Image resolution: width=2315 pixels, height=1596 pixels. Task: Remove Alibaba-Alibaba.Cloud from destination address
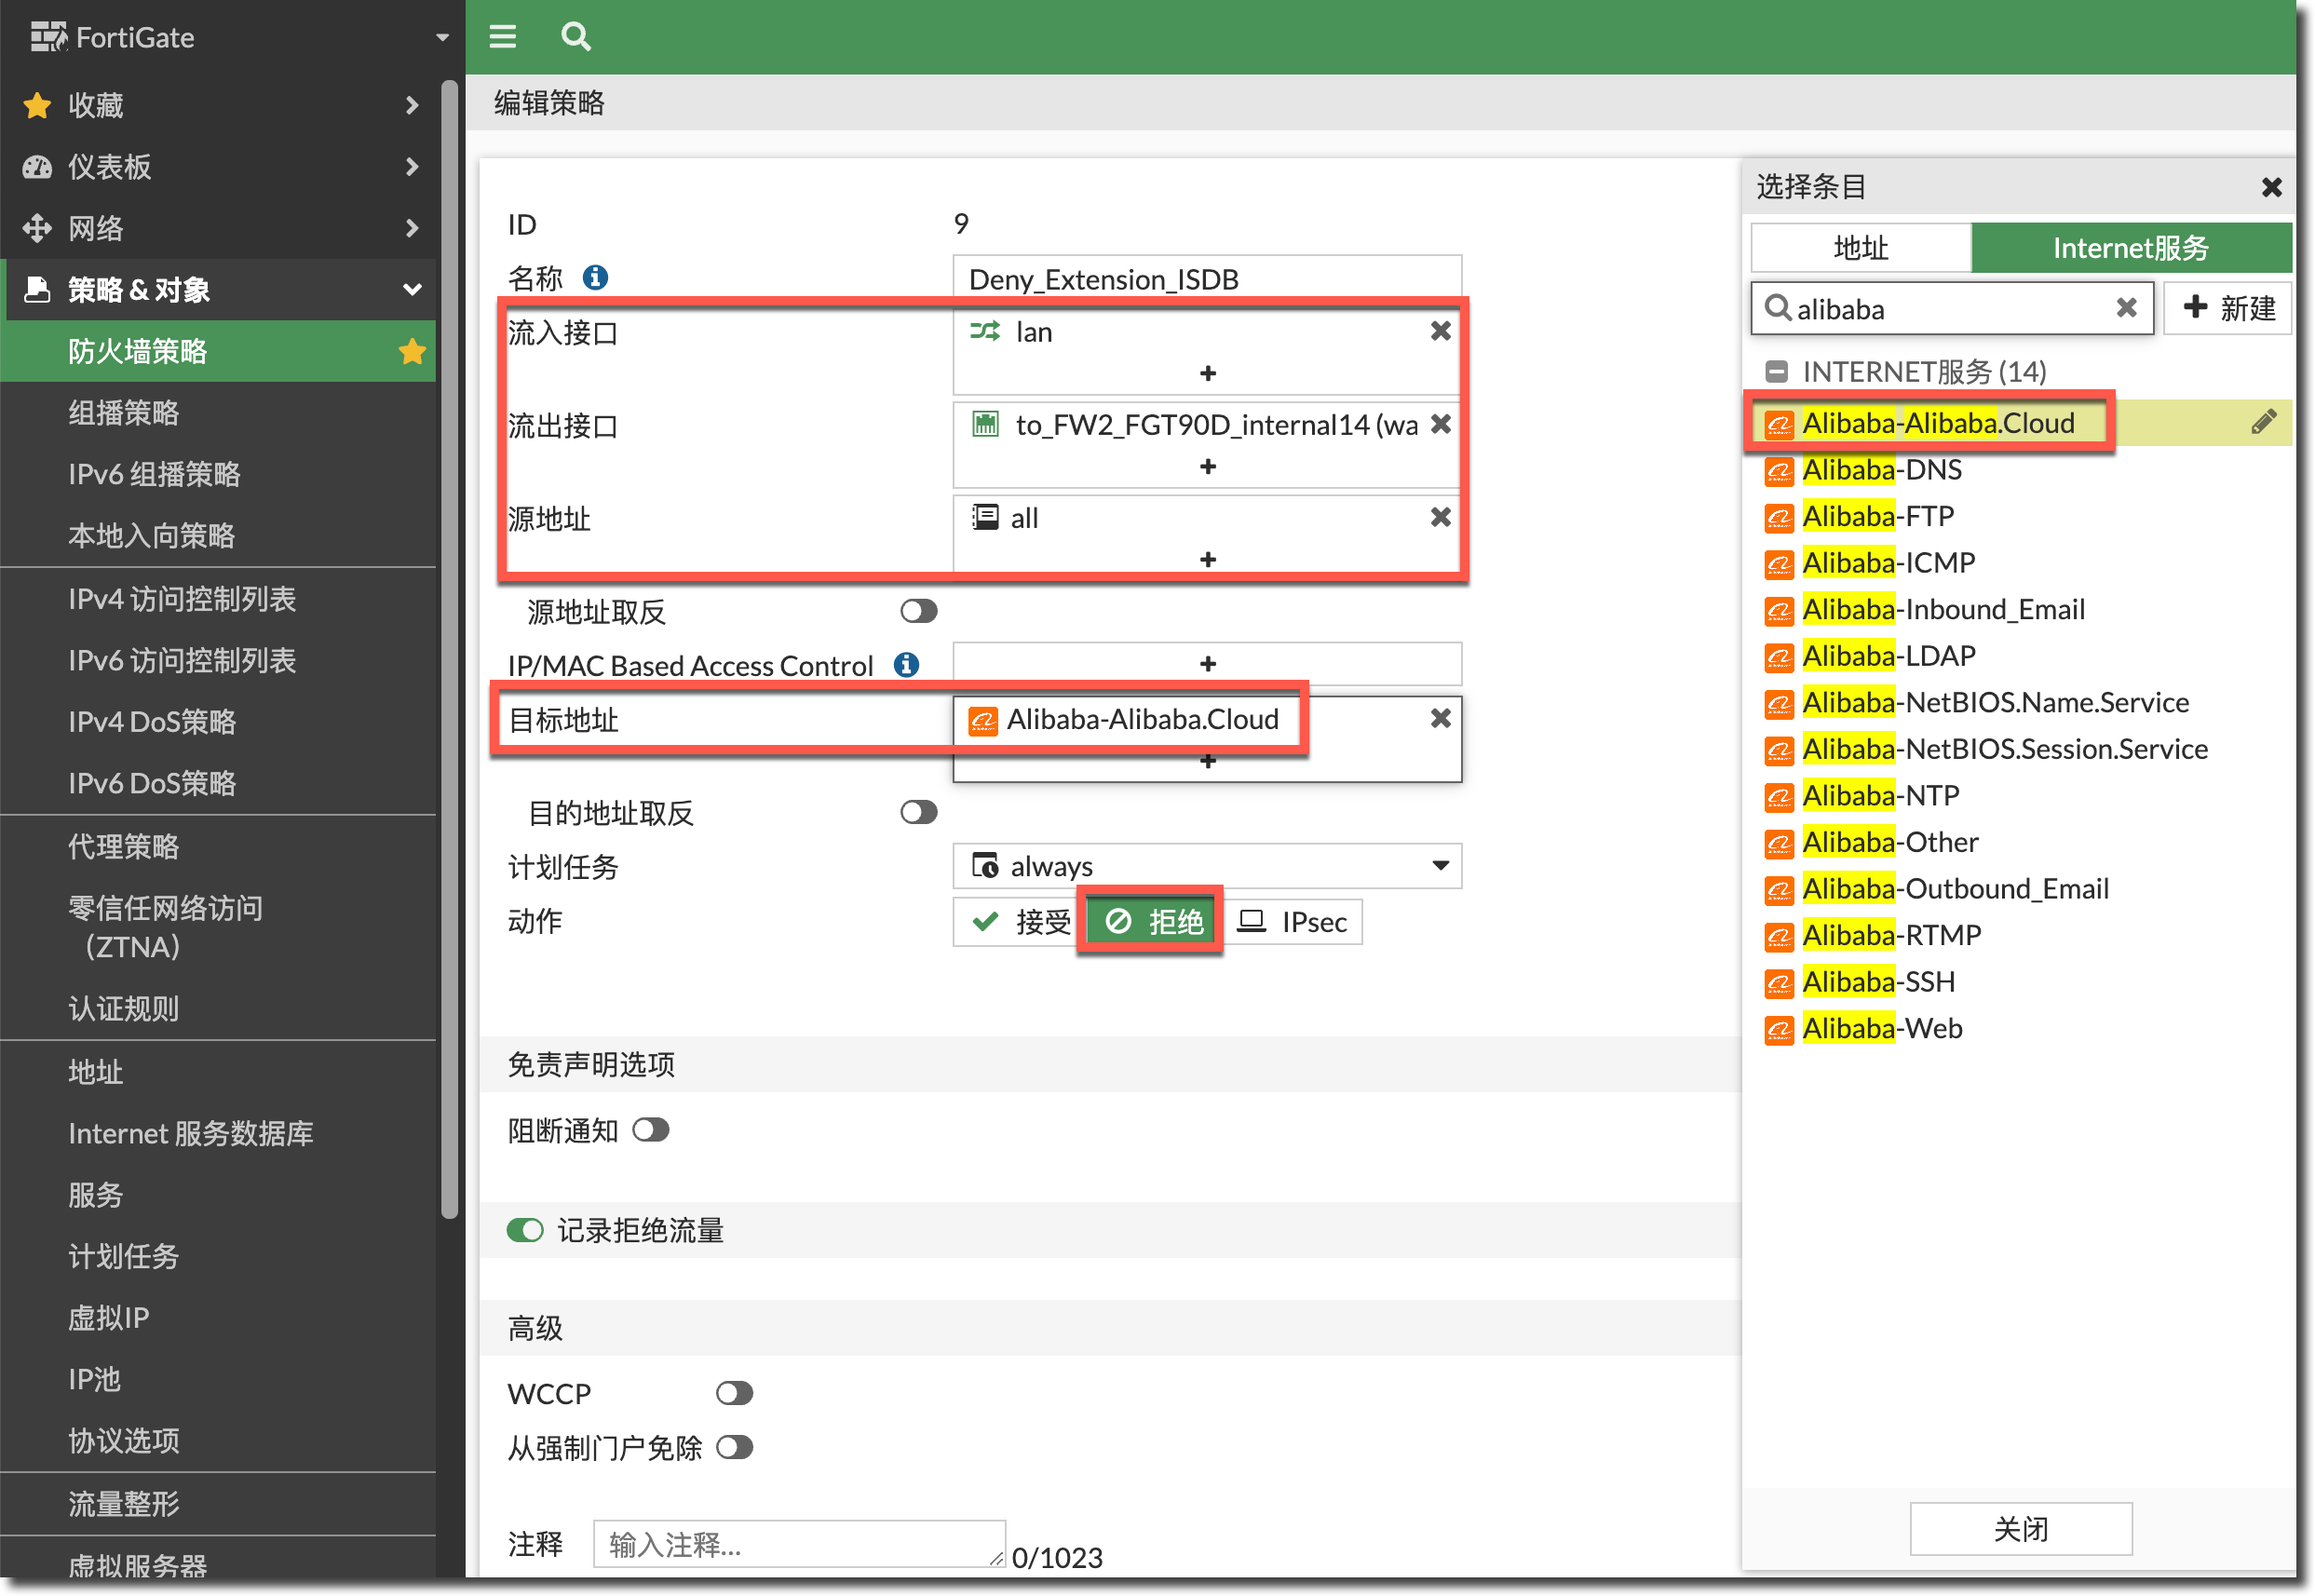click(1439, 718)
